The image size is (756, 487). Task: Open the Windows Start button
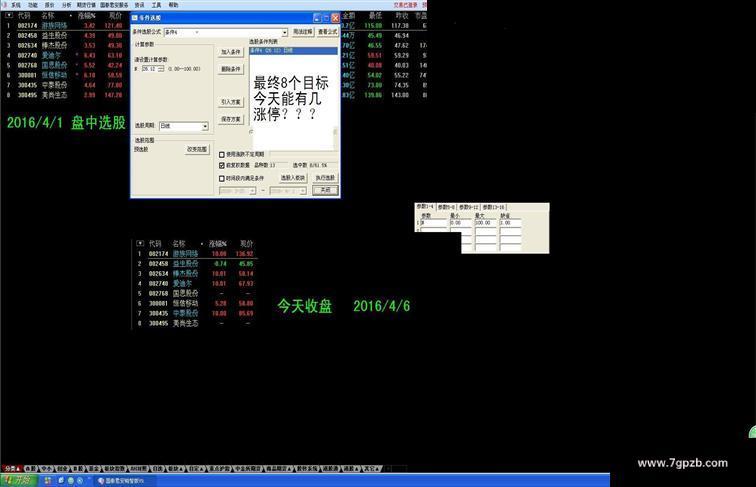18,480
